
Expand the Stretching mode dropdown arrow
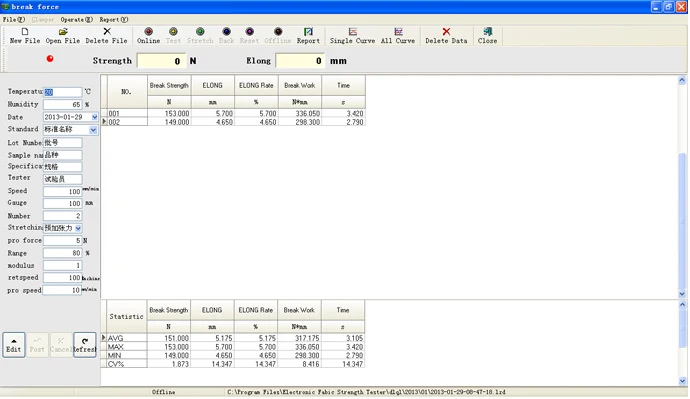pyautogui.click(x=78, y=228)
